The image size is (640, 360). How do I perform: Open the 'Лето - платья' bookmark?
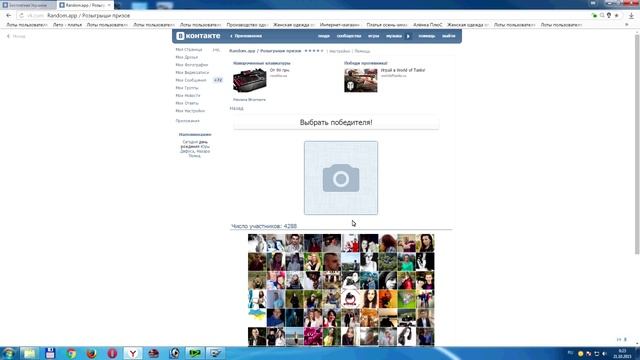coord(67,25)
